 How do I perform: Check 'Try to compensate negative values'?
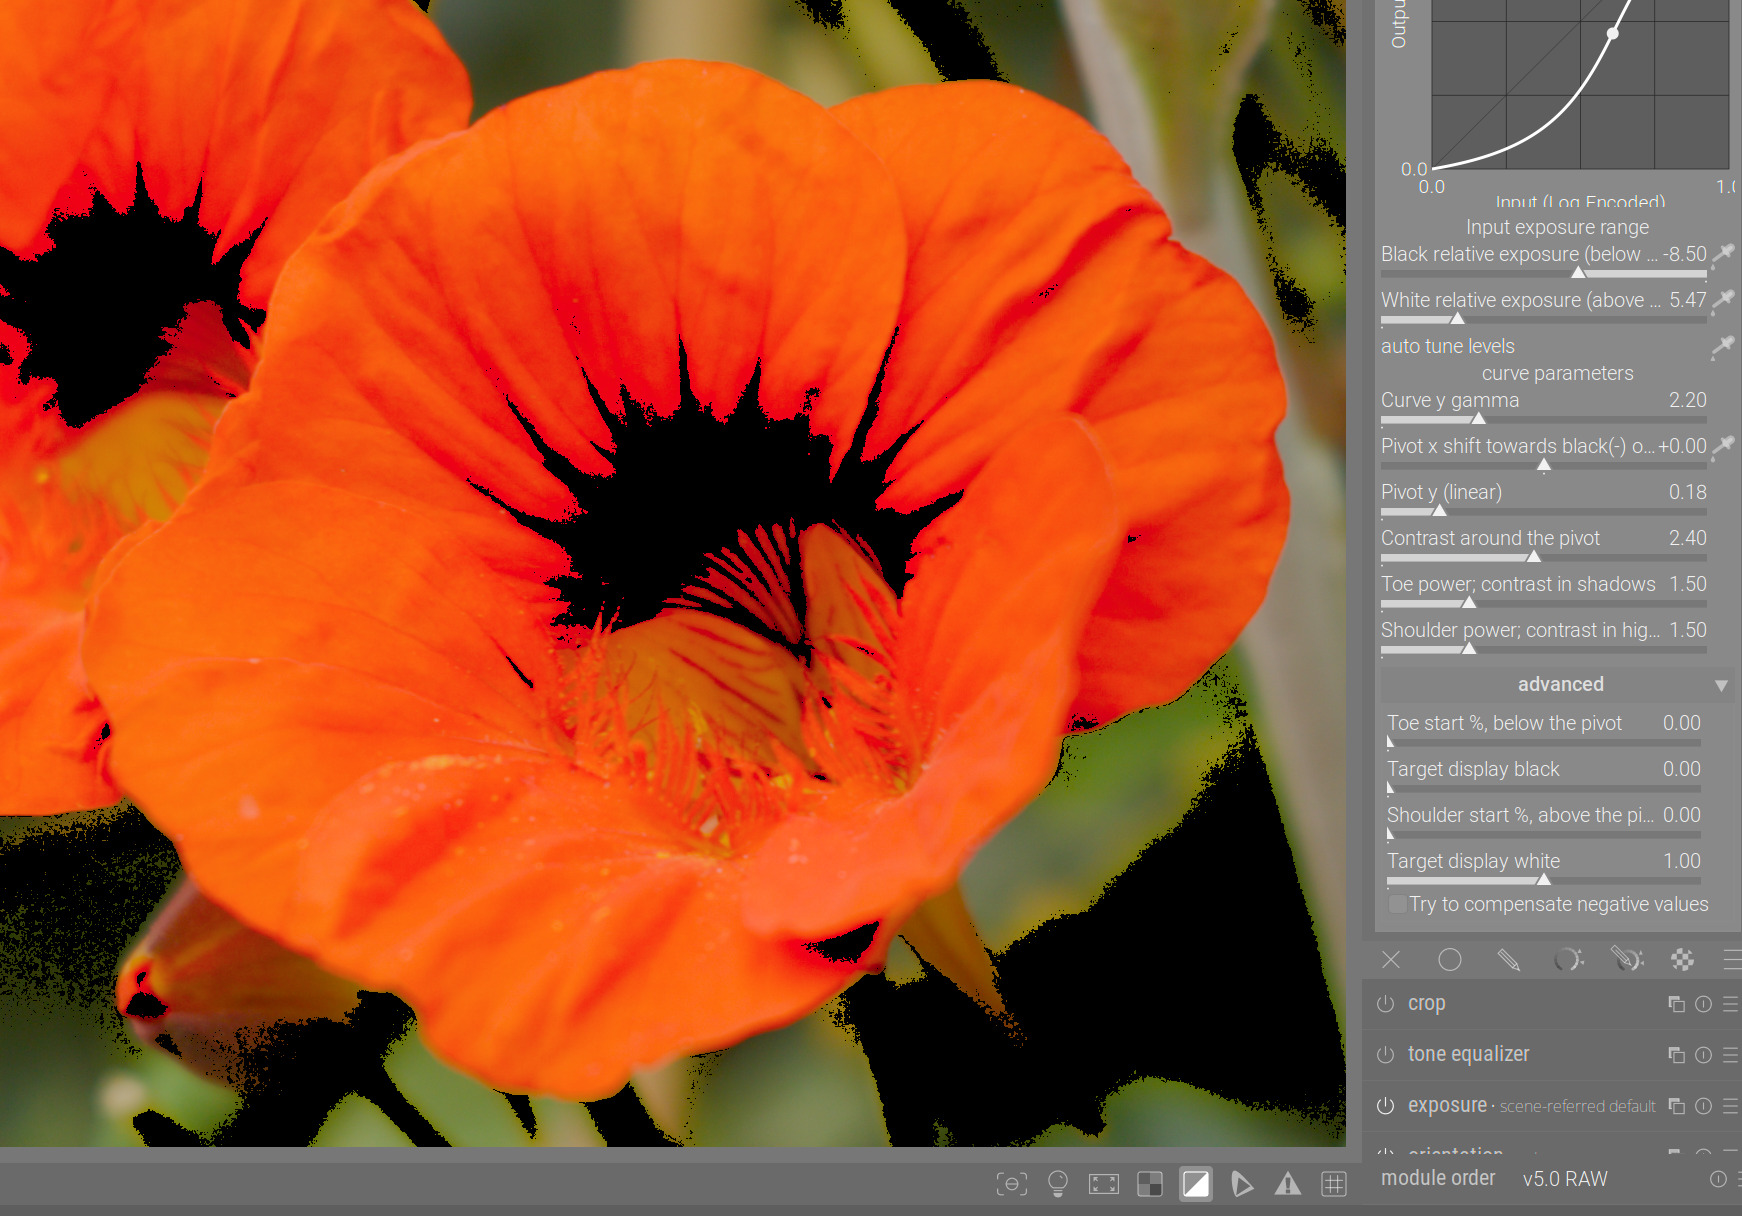(x=1398, y=904)
